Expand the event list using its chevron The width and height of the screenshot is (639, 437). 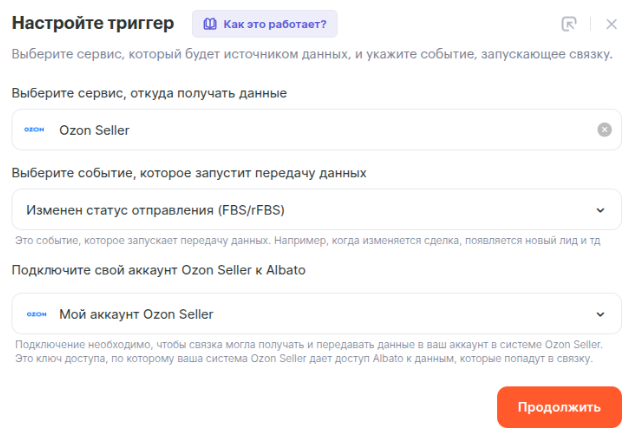(600, 210)
